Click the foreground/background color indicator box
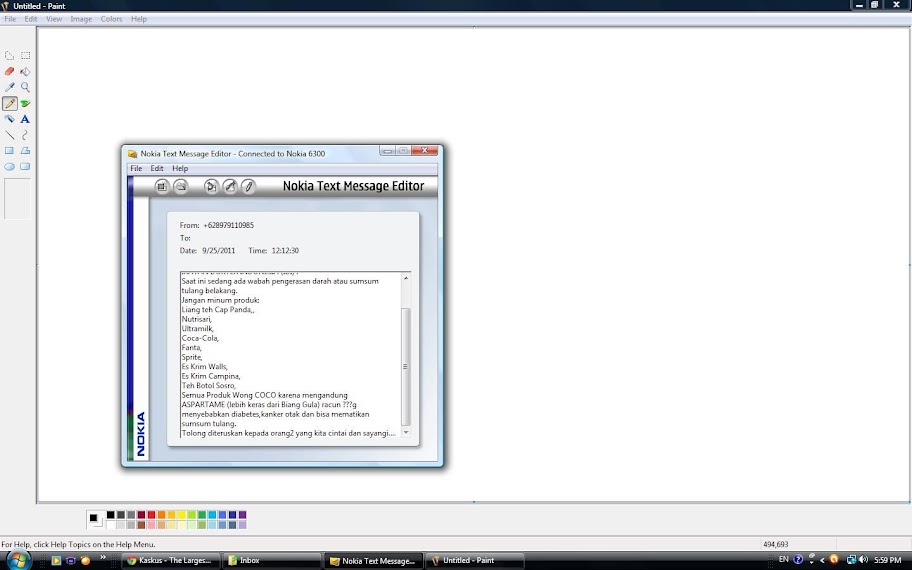This screenshot has height=570, width=912. [x=95, y=519]
